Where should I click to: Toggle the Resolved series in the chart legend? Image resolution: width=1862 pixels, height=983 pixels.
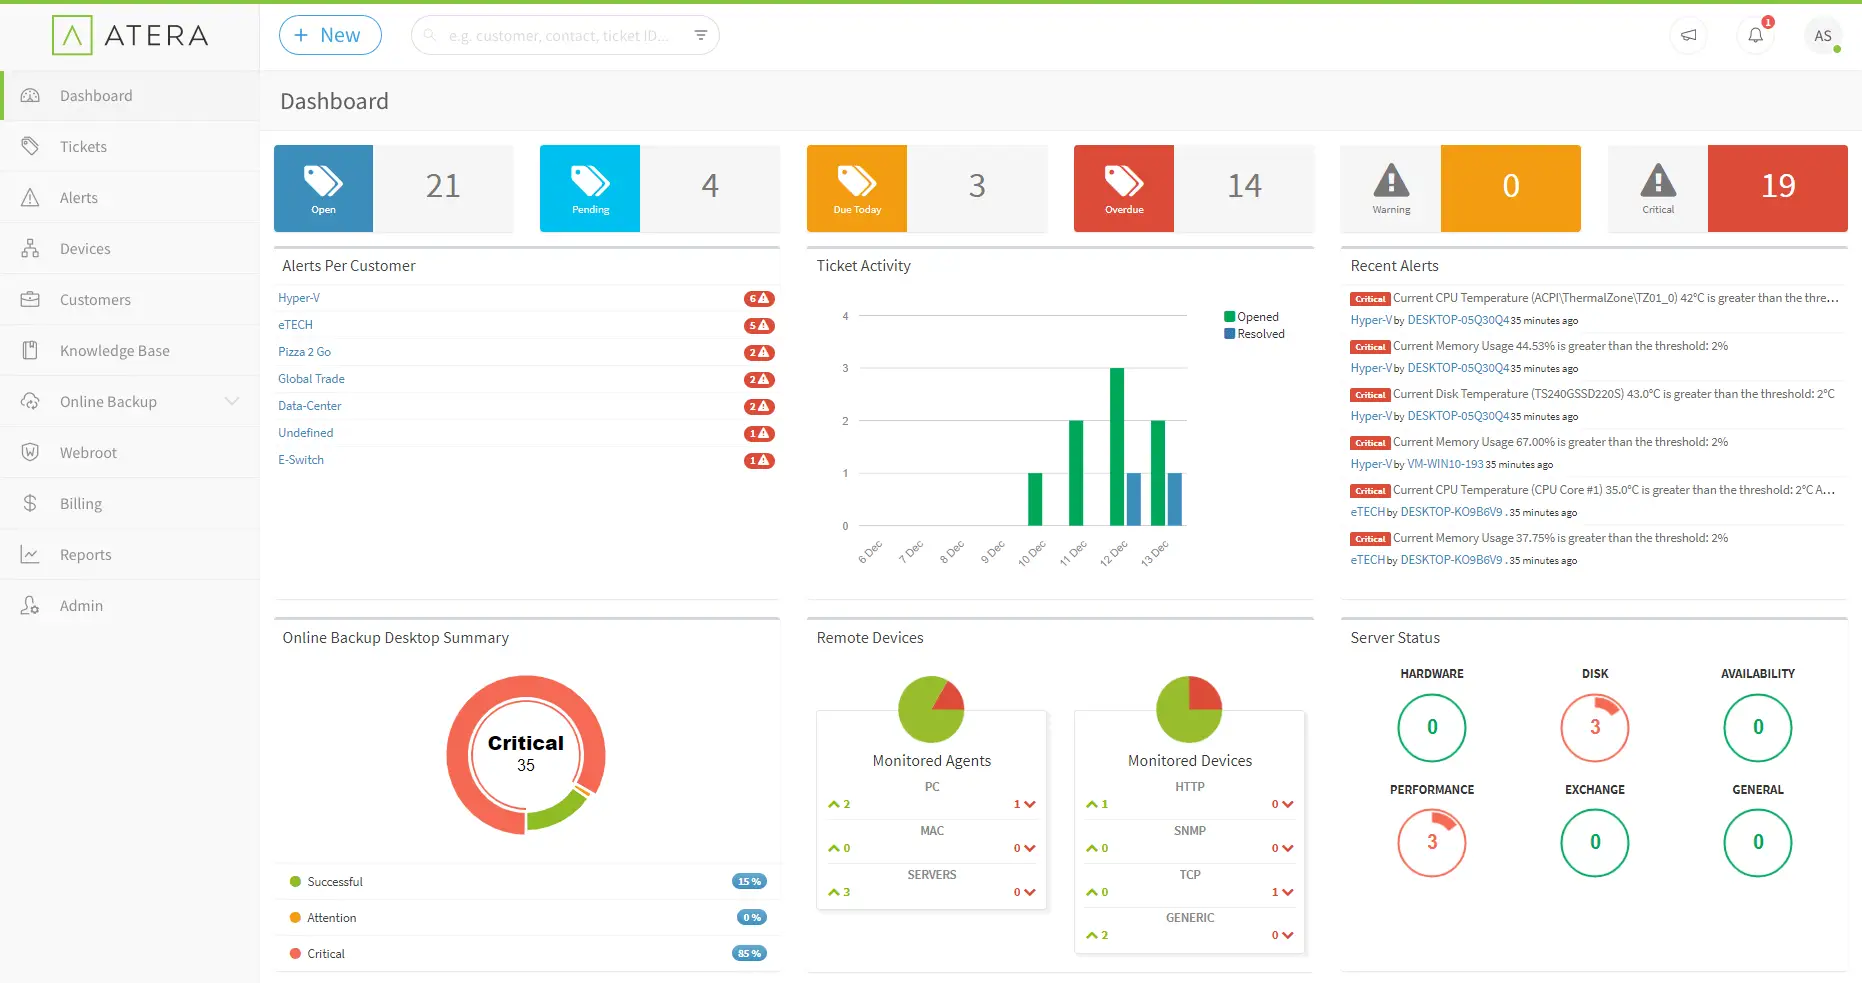pyautogui.click(x=1254, y=333)
